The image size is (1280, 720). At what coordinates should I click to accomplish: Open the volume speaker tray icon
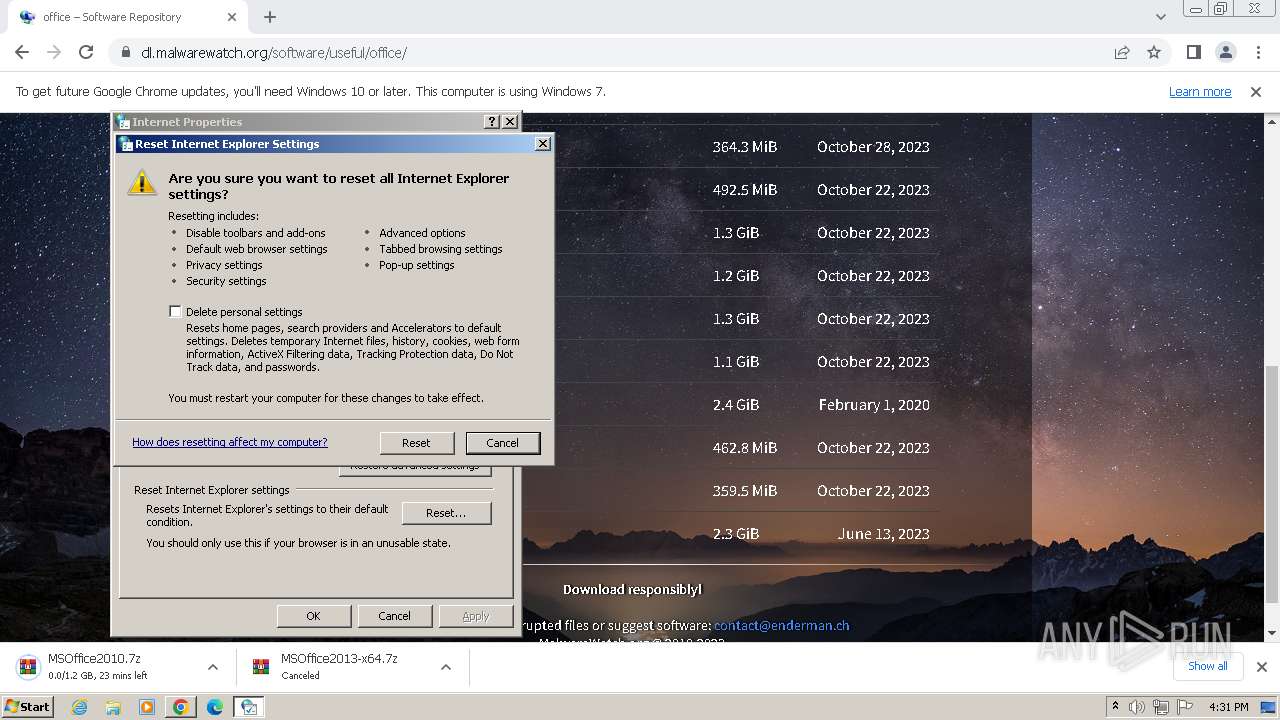1137,707
